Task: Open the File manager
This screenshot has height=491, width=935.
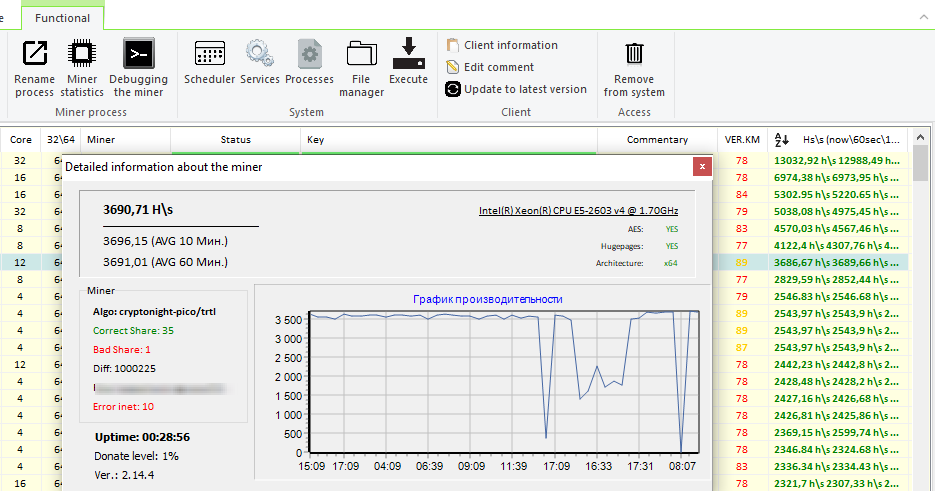Action: tap(361, 67)
